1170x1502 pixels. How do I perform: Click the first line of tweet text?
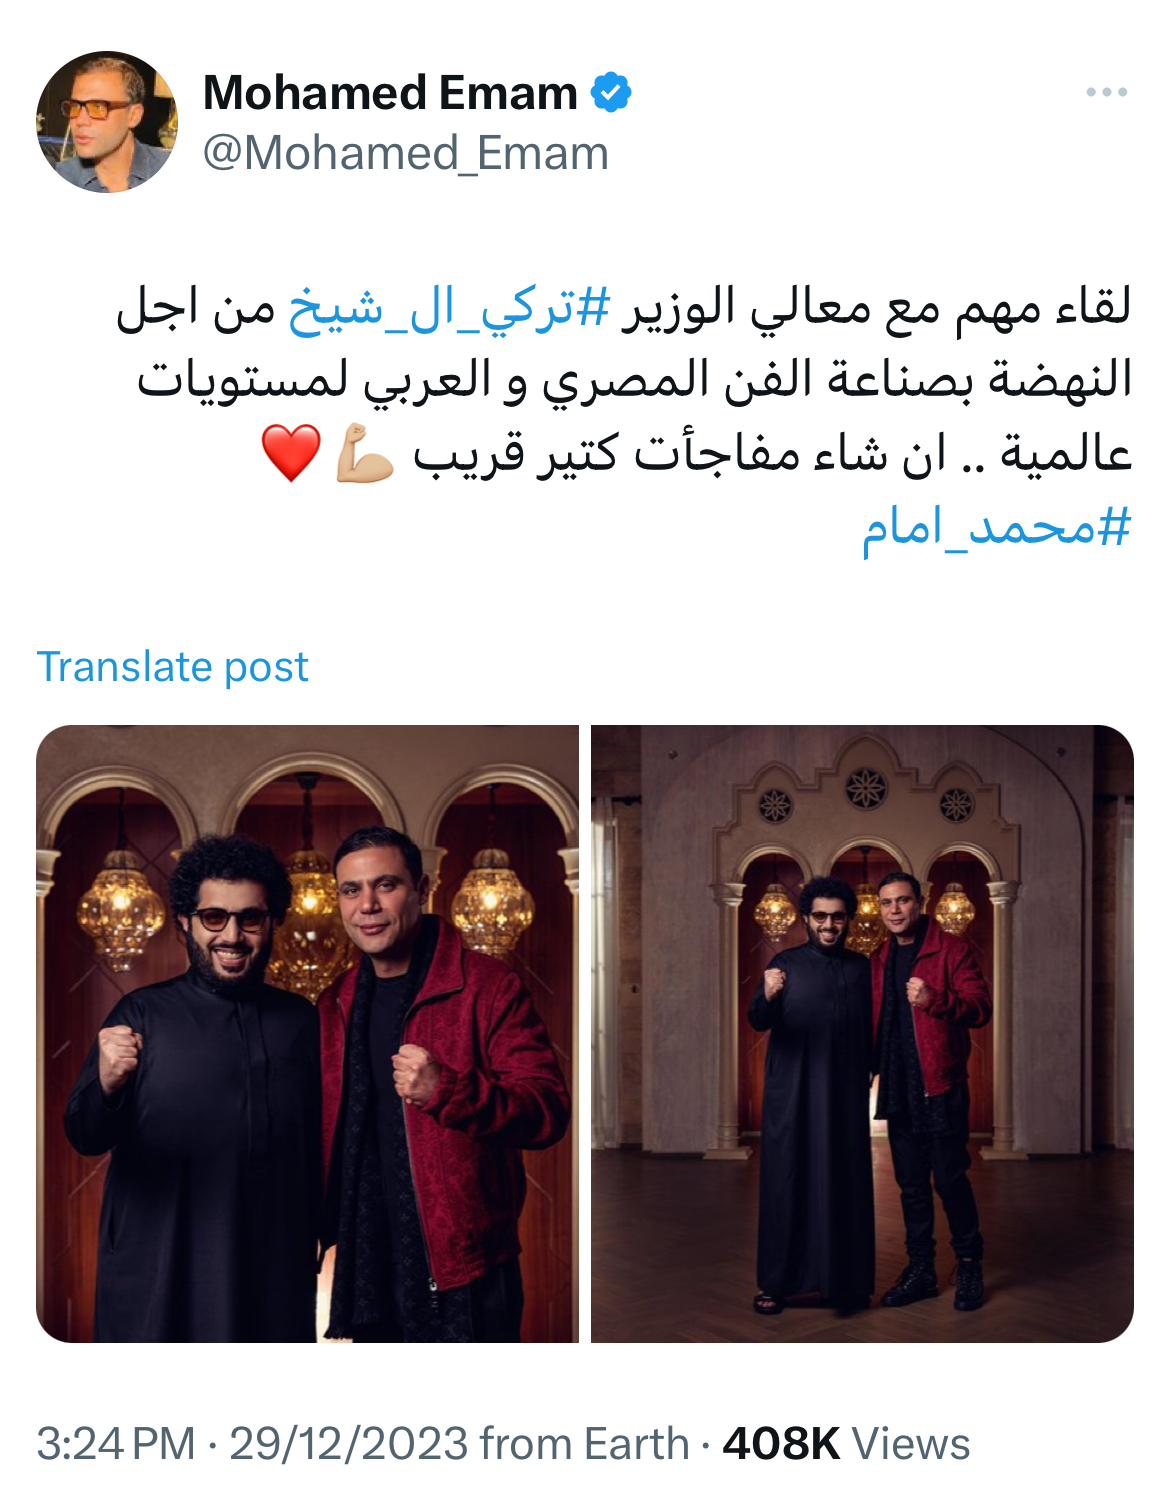624,308
